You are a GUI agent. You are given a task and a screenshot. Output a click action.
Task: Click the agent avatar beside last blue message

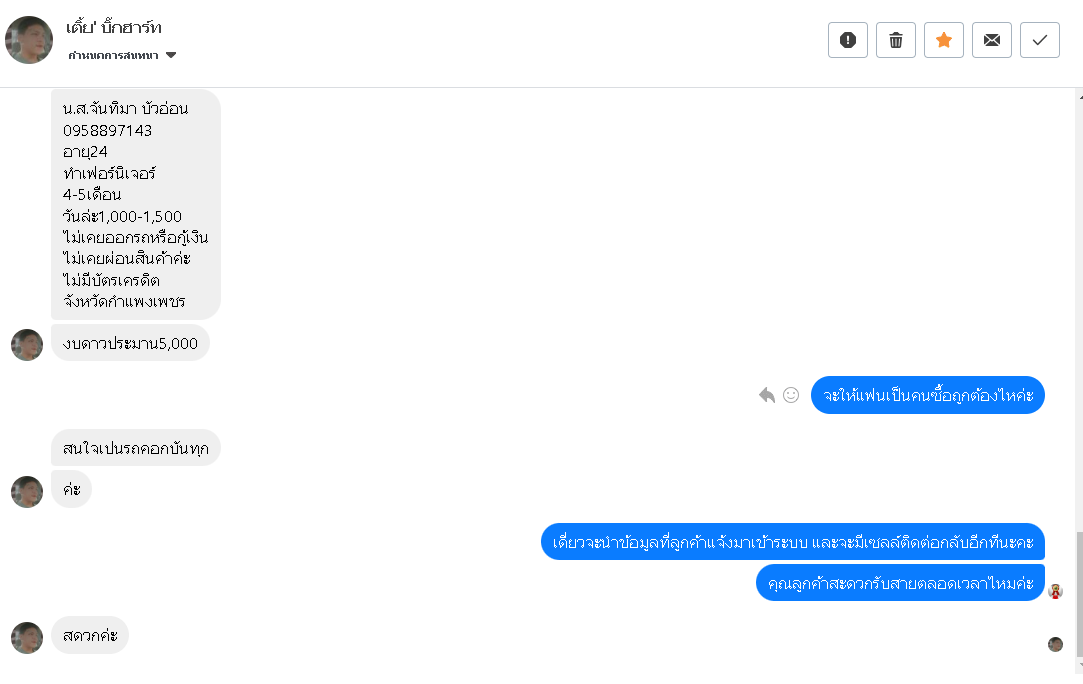click(1055, 591)
